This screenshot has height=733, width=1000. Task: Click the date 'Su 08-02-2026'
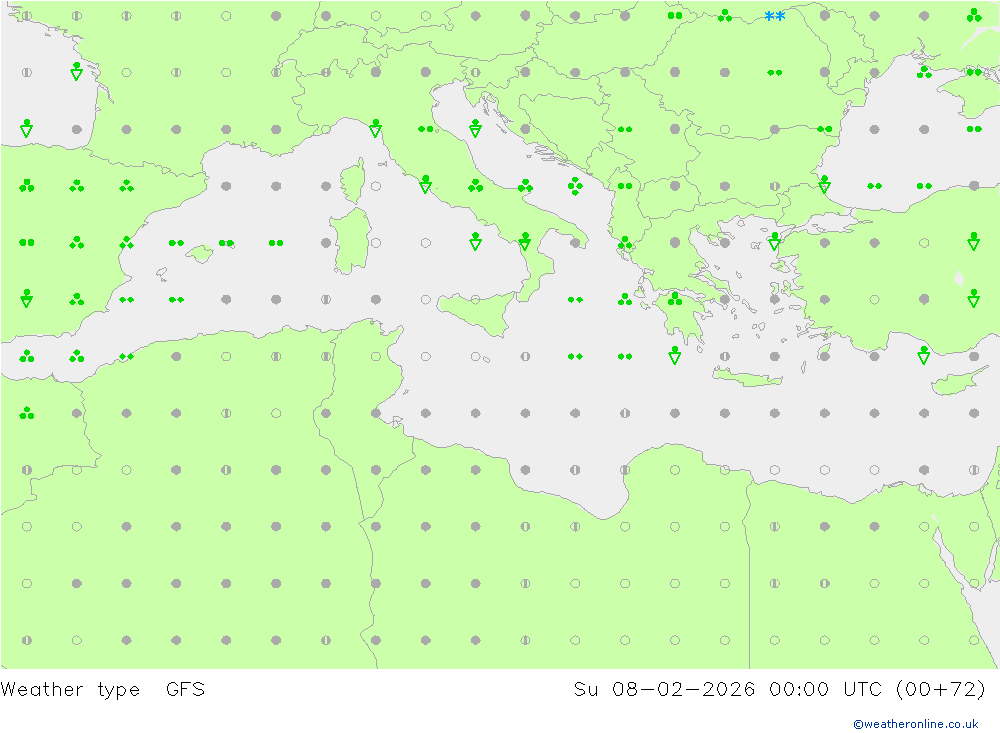pos(664,689)
